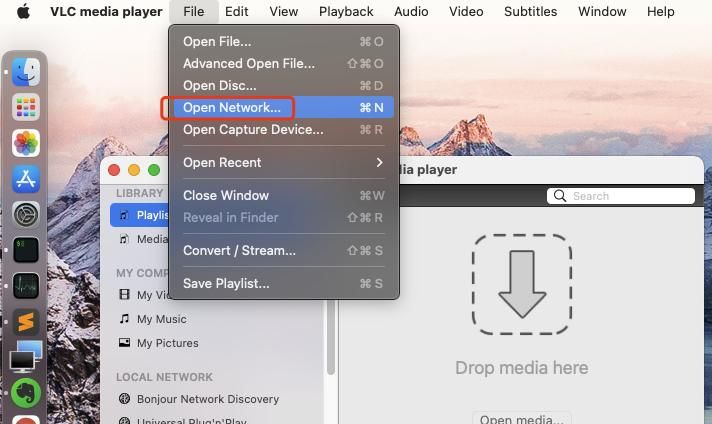Click in the playlist Search field
The height and width of the screenshot is (424, 712).
(621, 196)
